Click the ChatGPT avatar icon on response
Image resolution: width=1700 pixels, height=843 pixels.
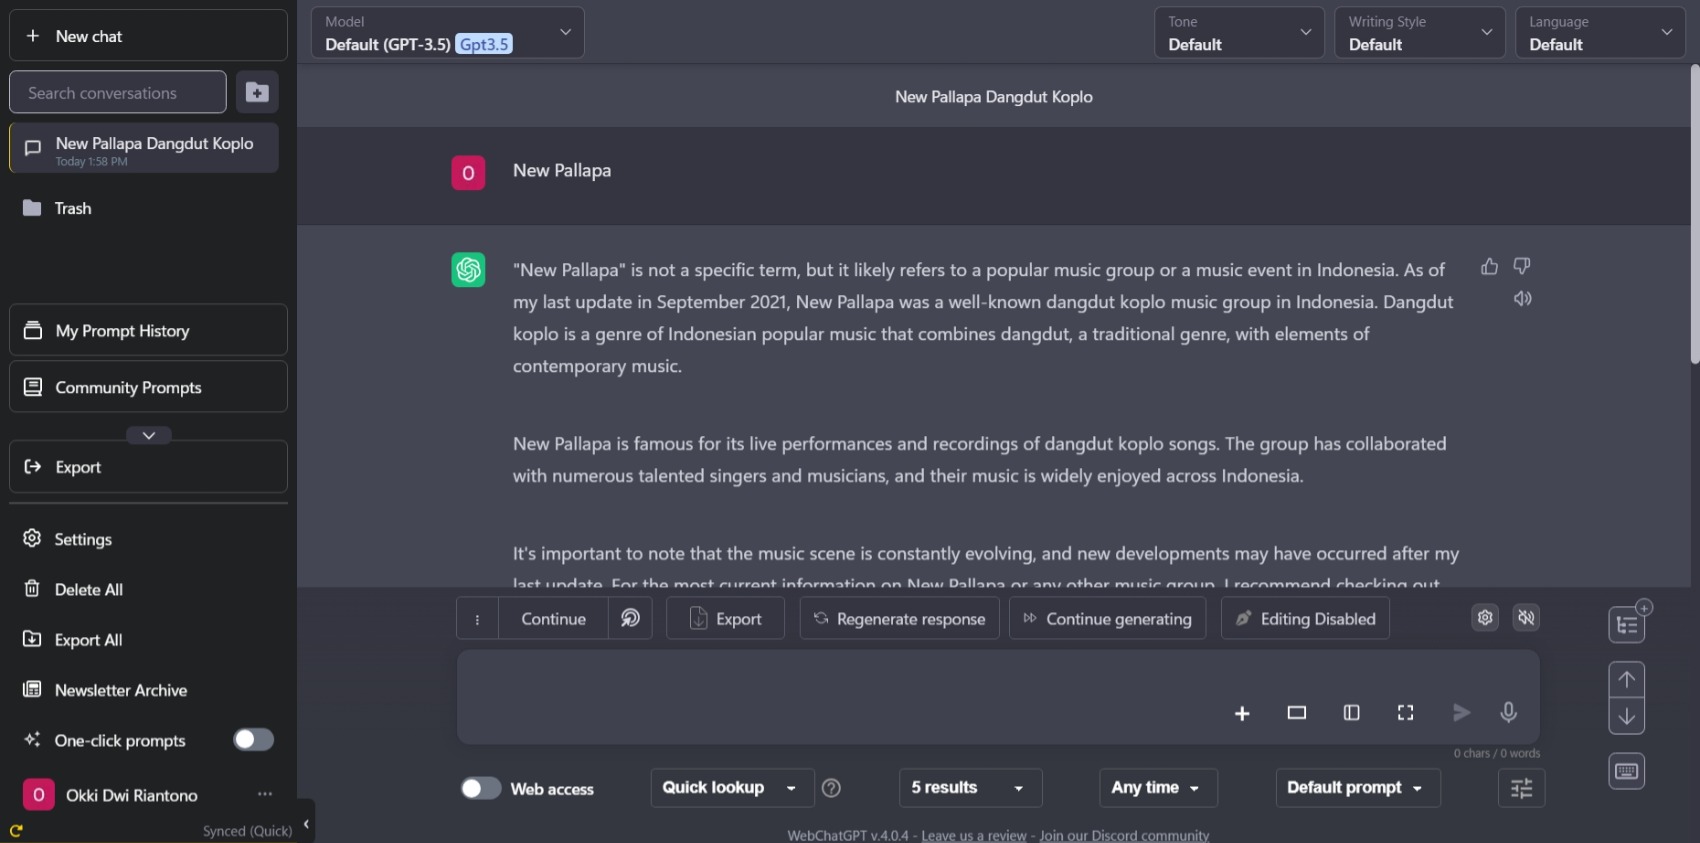[468, 269]
